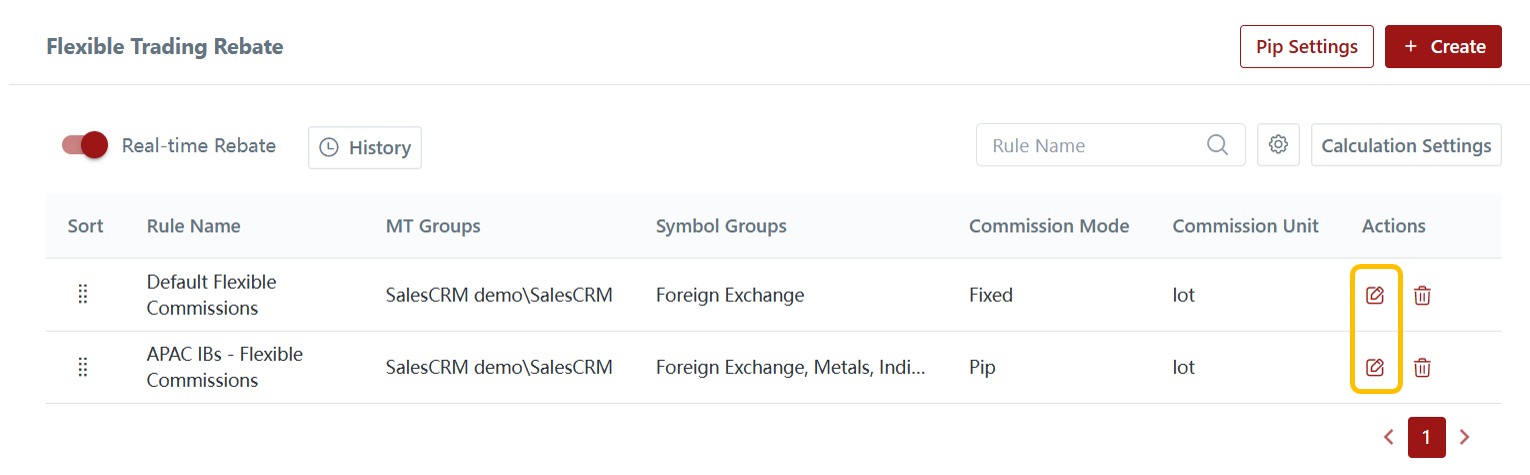Screen dimensions: 1530x475
Task: Click the truncated Symbol Groups cell for APAC IBs
Action: pyautogui.click(x=790, y=367)
